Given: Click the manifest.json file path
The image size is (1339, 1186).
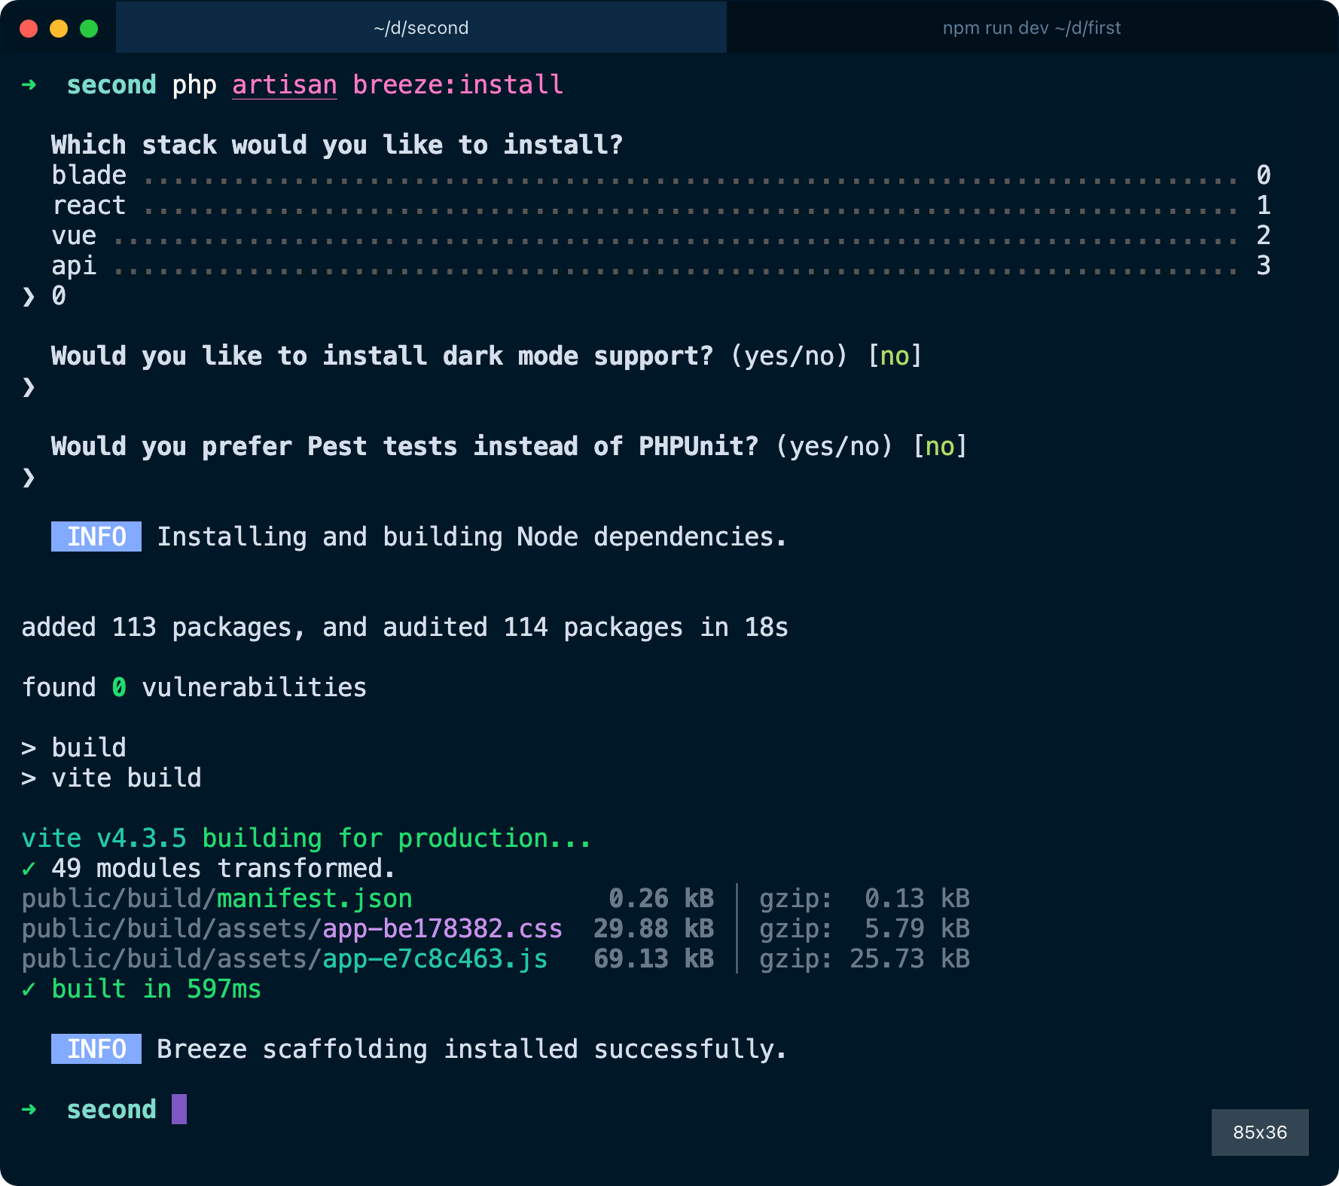Looking at the screenshot, I should pos(314,899).
